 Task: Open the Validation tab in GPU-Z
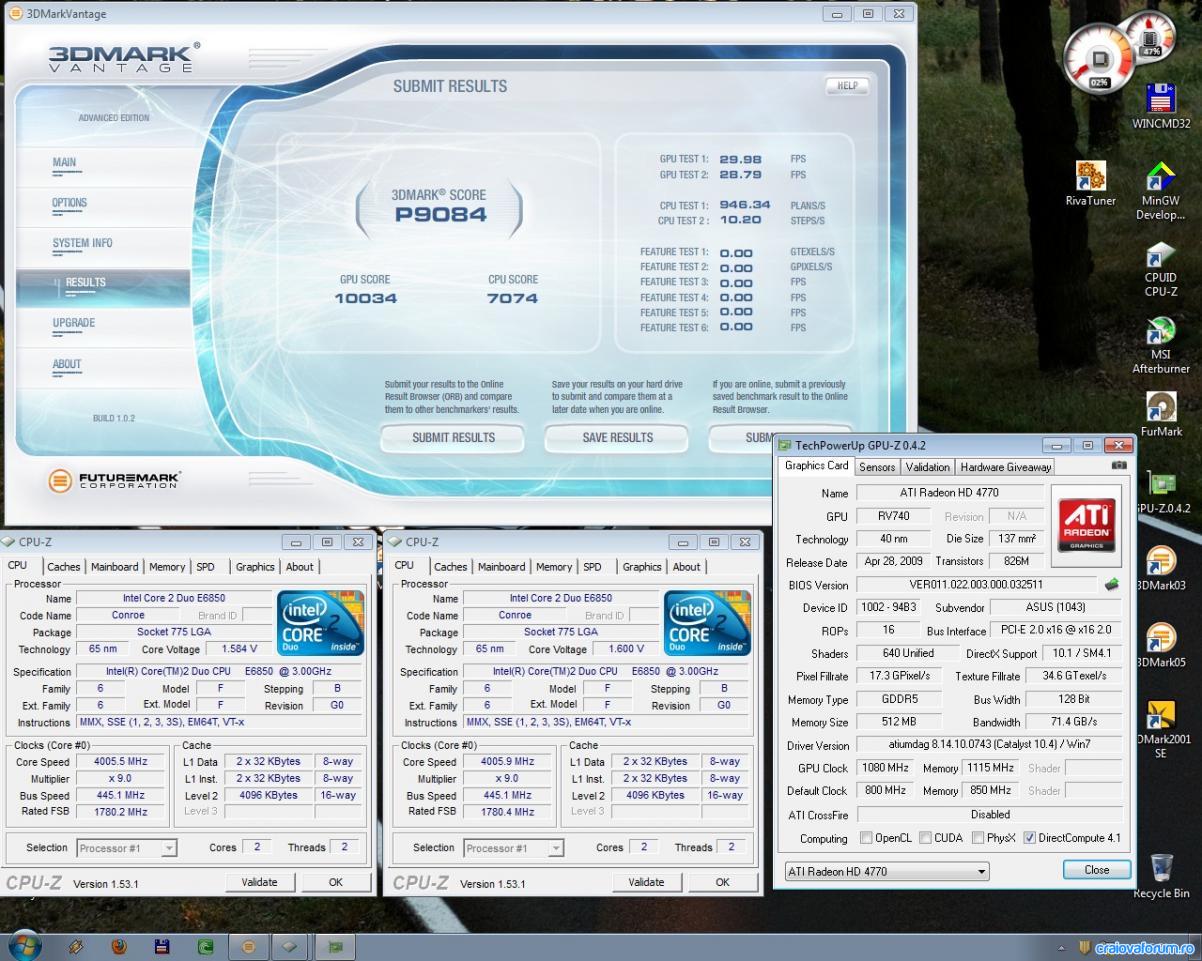coord(928,467)
